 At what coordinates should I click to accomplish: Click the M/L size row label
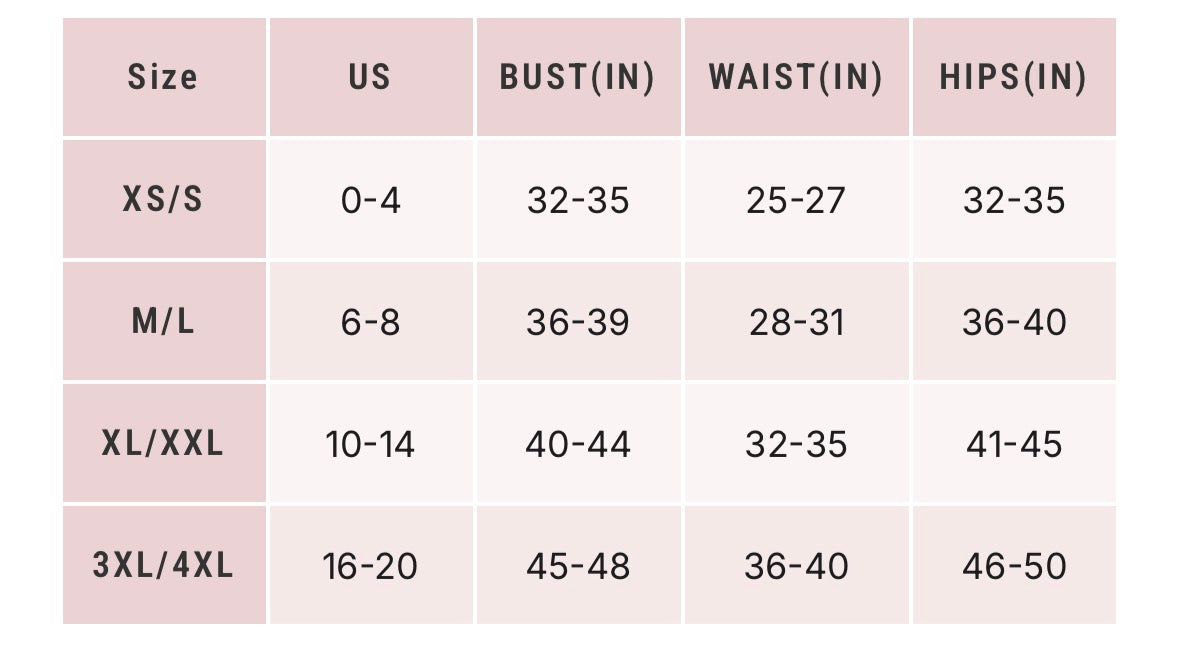tap(163, 322)
